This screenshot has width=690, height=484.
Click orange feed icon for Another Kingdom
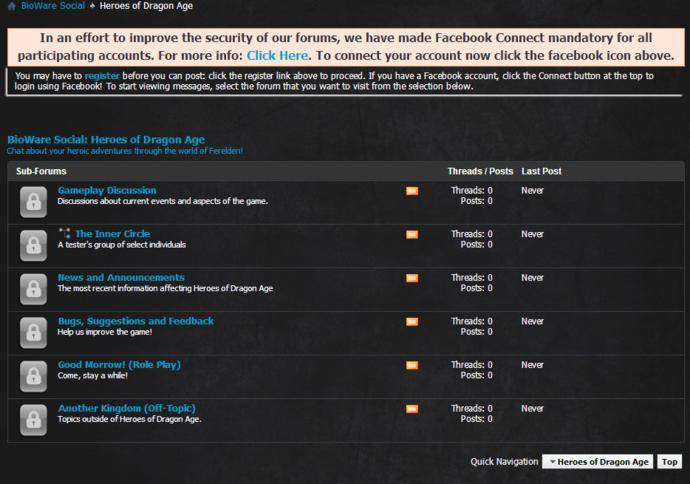pyautogui.click(x=412, y=408)
